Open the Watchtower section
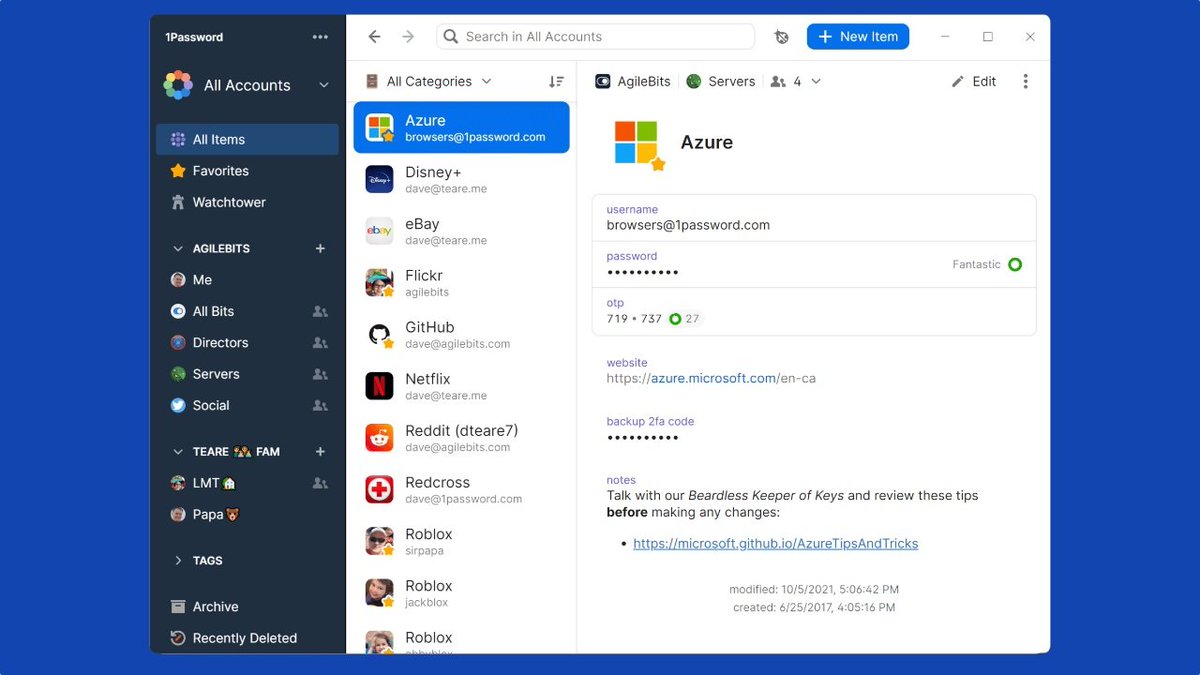The image size is (1200, 675). click(229, 202)
